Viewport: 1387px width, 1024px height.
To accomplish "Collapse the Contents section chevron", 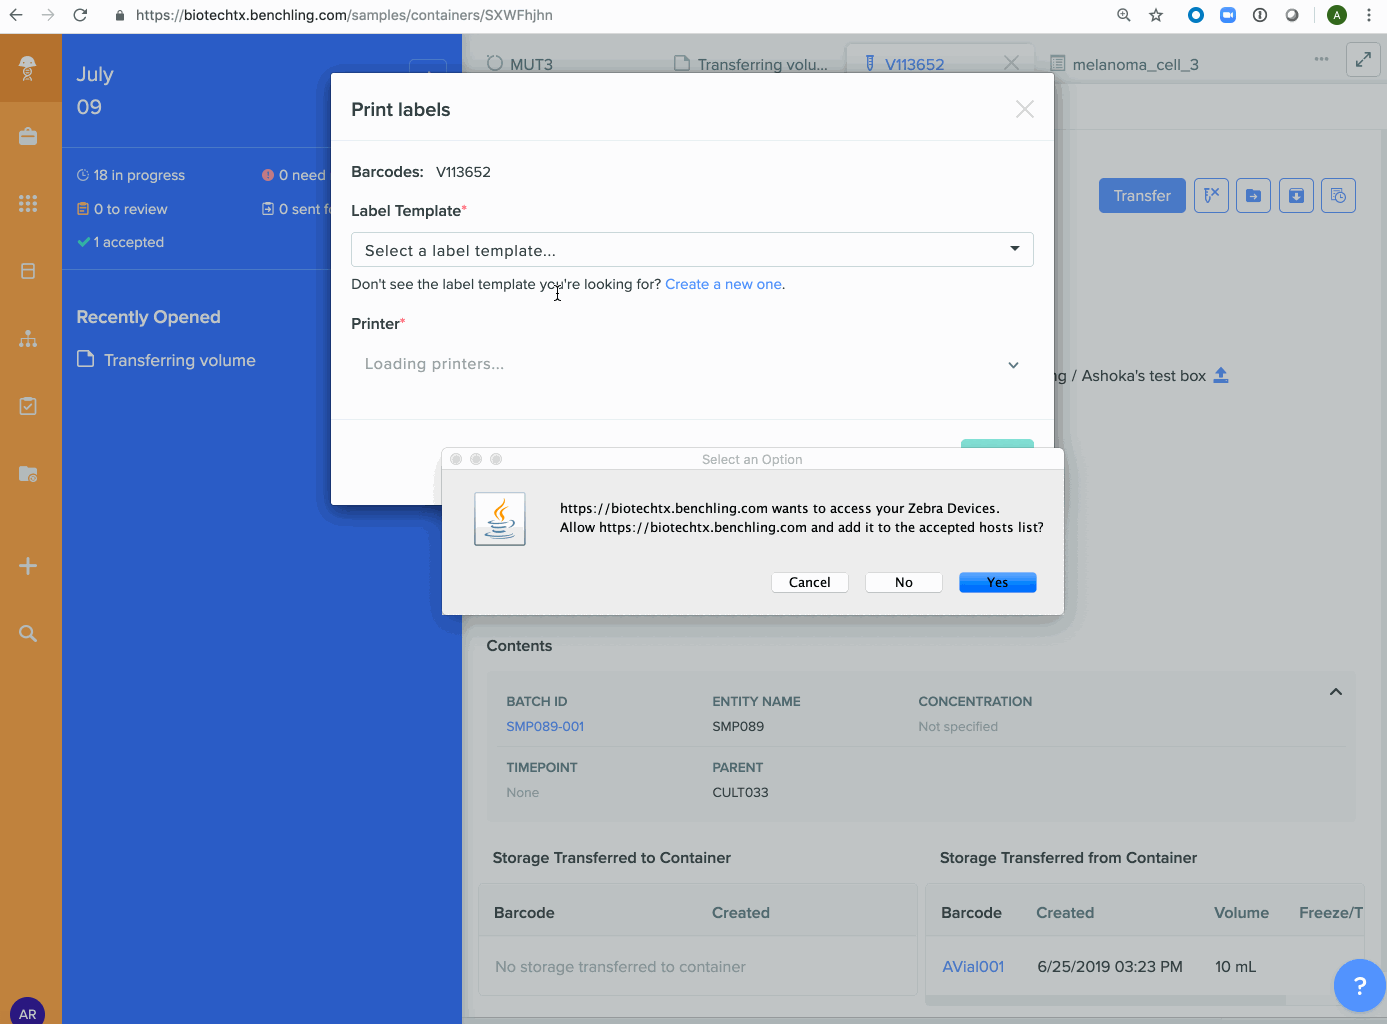I will point(1335,692).
